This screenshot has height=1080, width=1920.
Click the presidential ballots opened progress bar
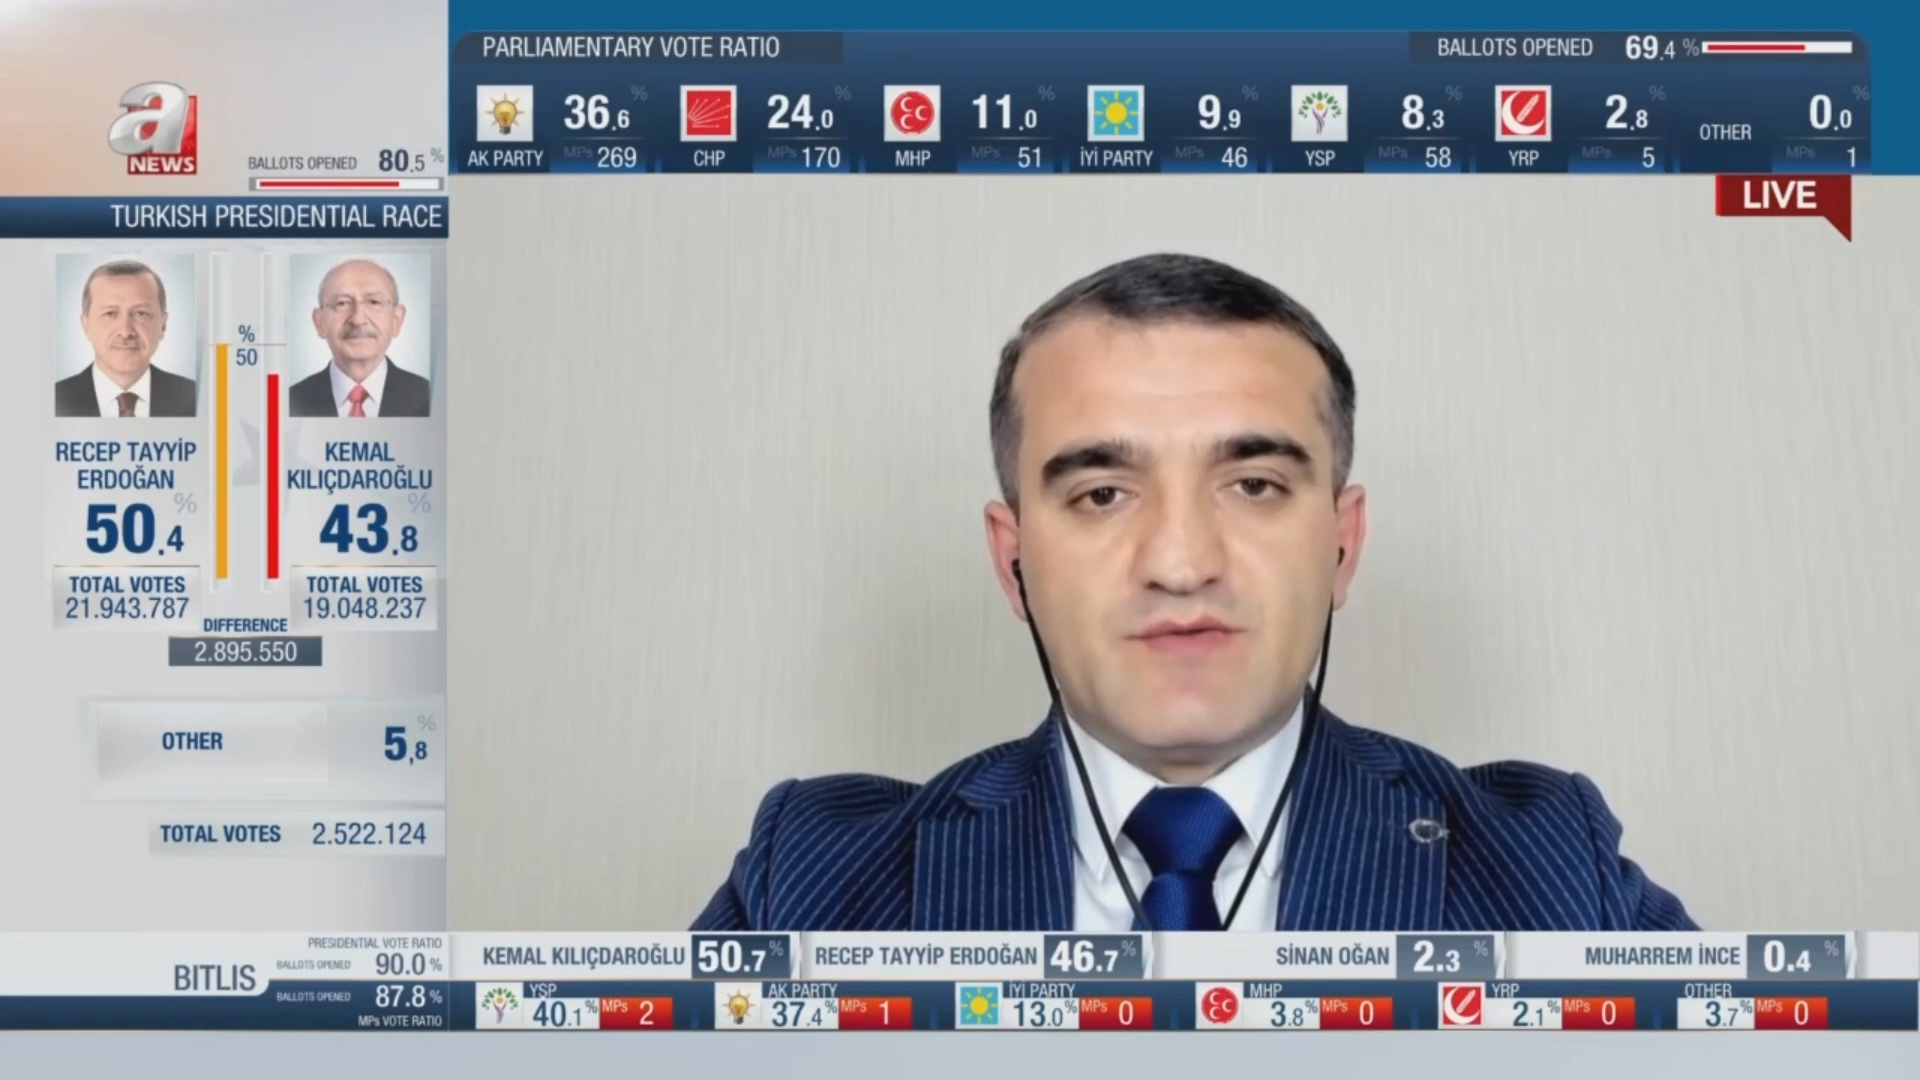[345, 184]
